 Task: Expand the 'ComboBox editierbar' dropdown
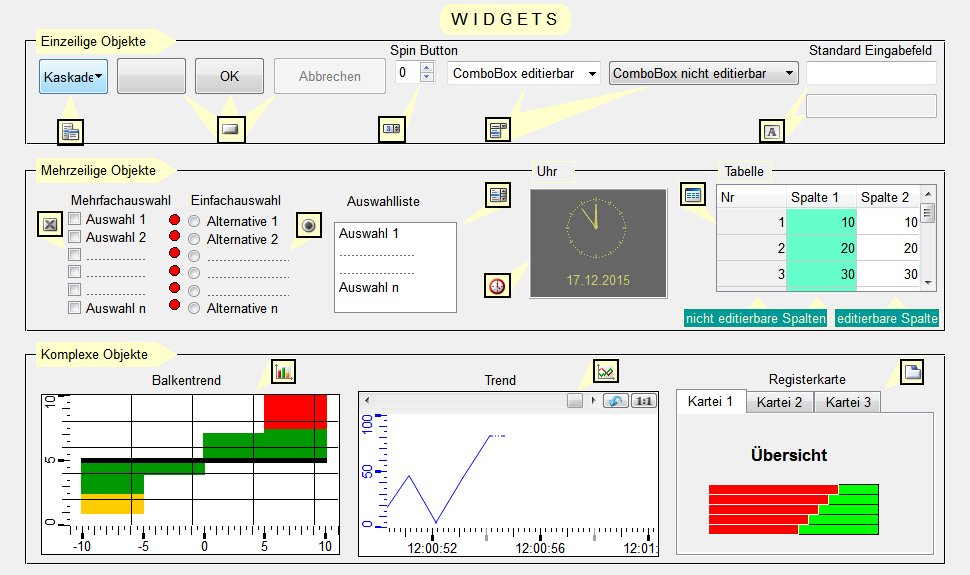click(x=592, y=74)
